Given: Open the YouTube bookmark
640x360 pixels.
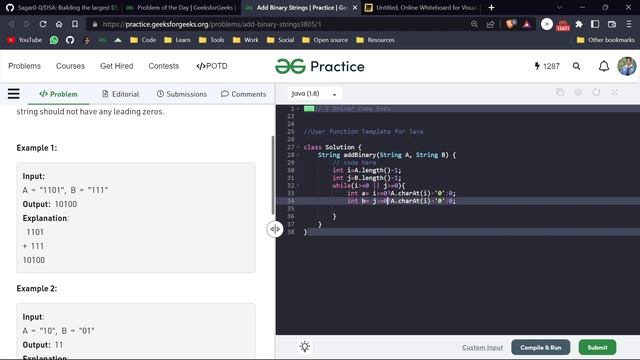Looking at the screenshot, I should 24,40.
